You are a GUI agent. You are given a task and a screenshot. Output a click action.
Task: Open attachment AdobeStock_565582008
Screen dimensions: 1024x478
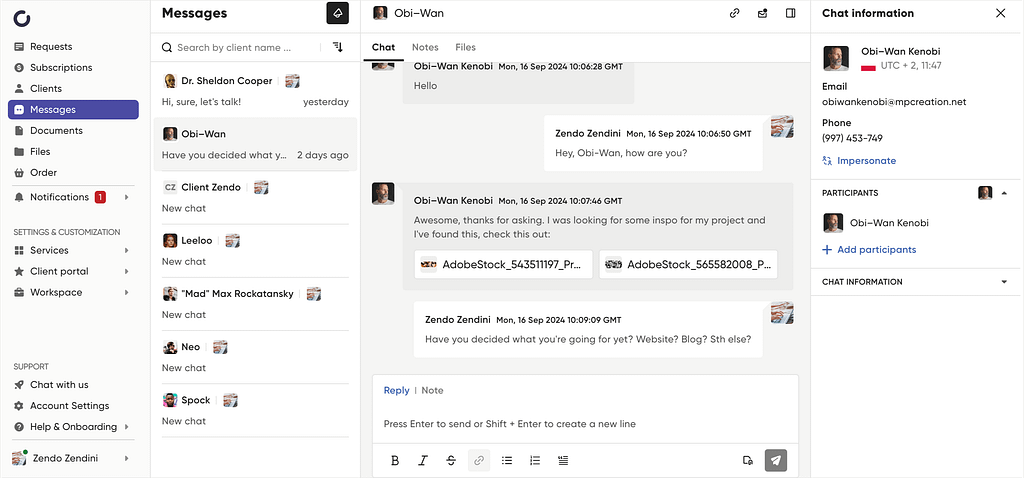(688, 264)
